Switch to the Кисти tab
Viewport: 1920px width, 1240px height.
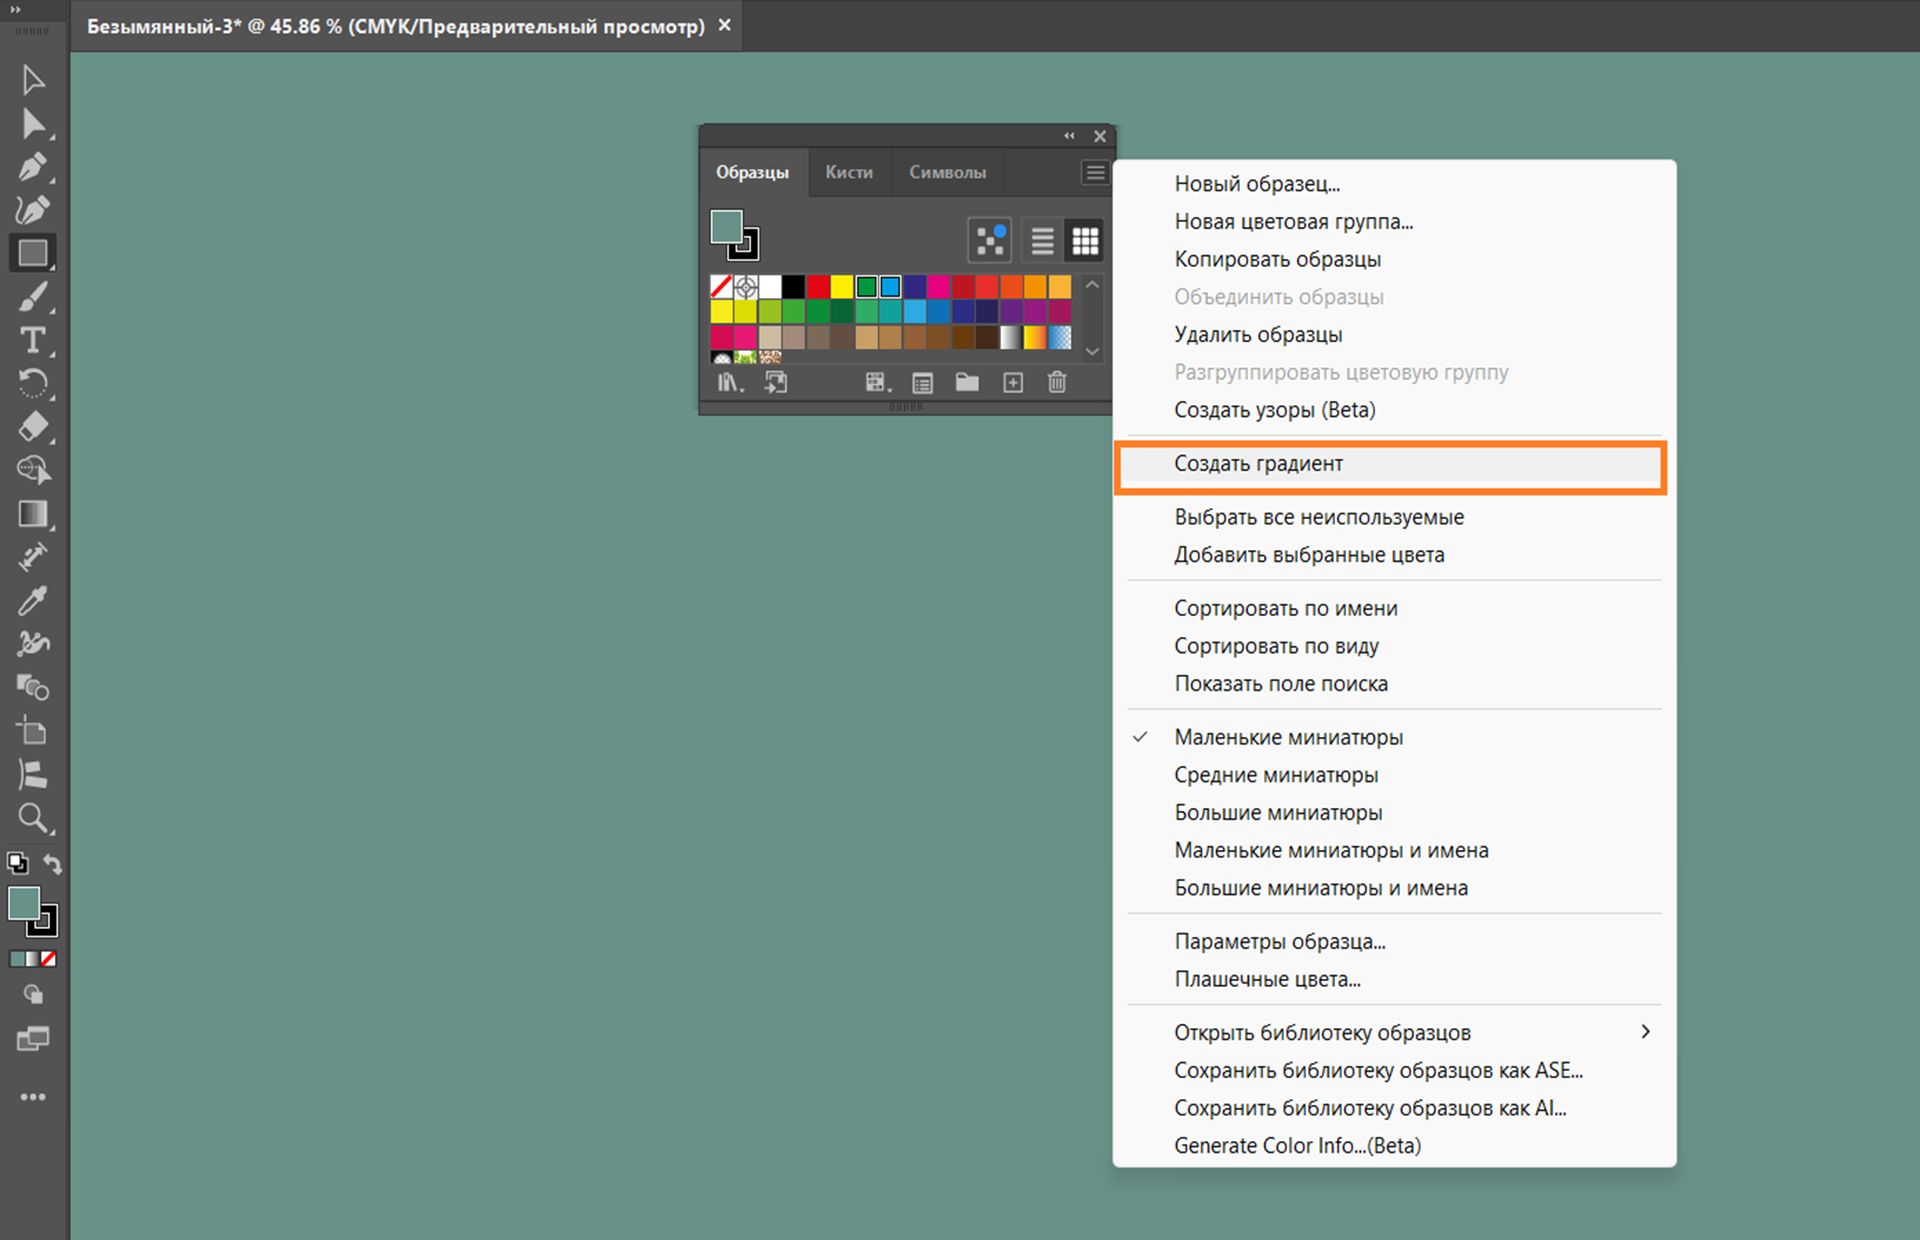click(848, 172)
